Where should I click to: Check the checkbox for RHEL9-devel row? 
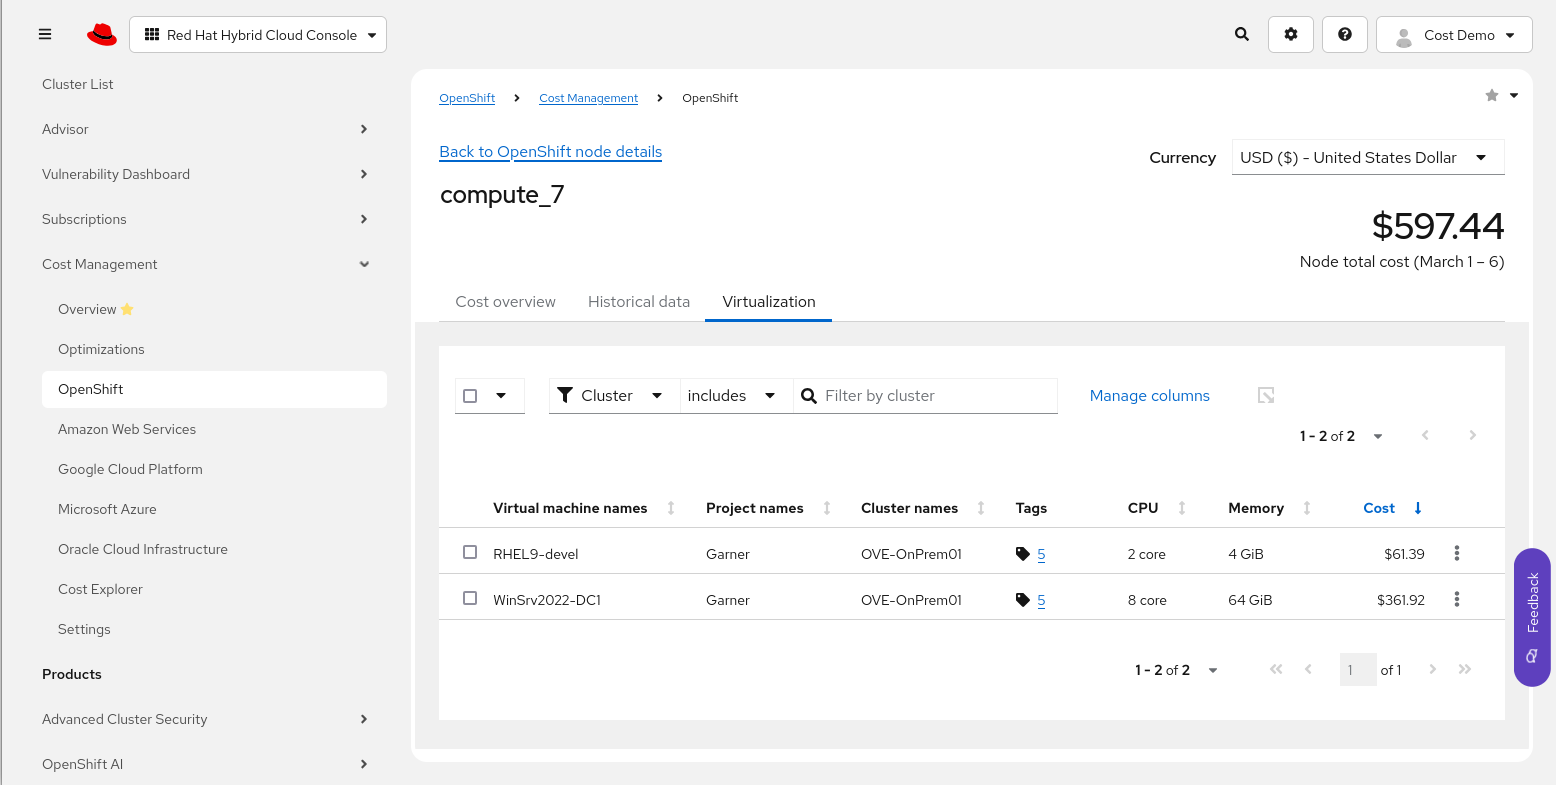coord(470,551)
